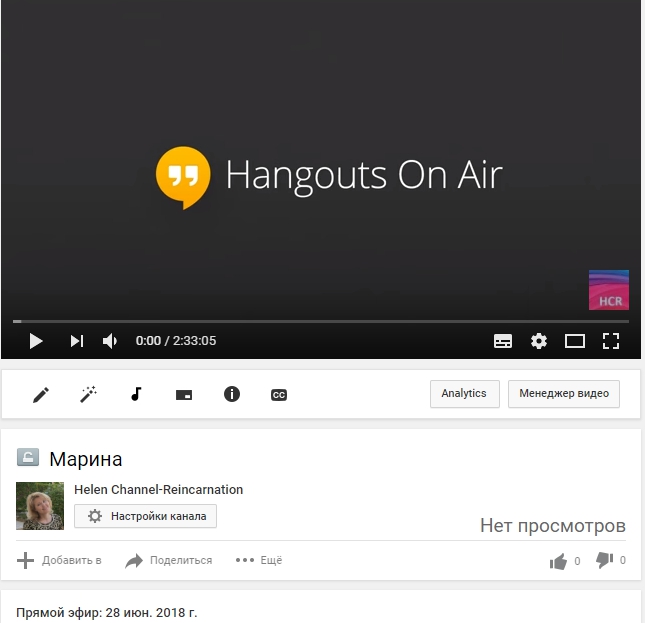Image resolution: width=645 pixels, height=623 pixels.
Task: Open the magic wand enhancements tool
Action: point(89,394)
